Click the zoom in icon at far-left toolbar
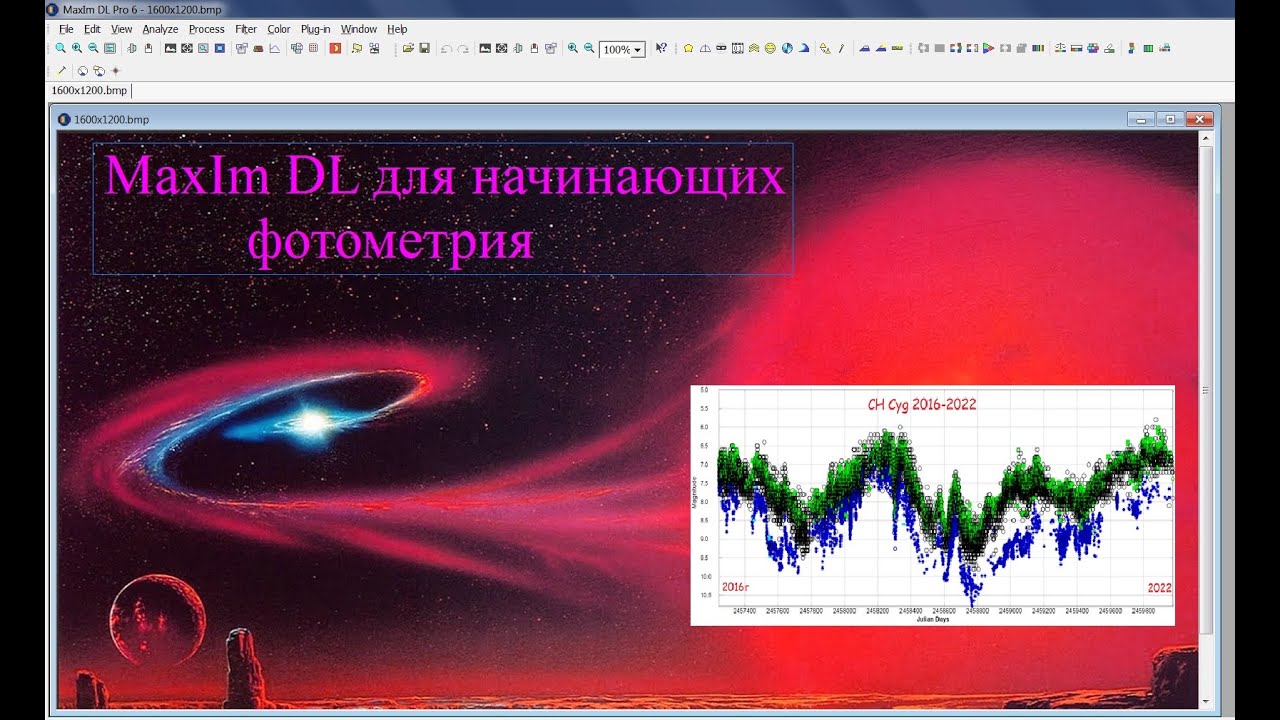Screen dimensions: 1280x720 click(x=77, y=48)
